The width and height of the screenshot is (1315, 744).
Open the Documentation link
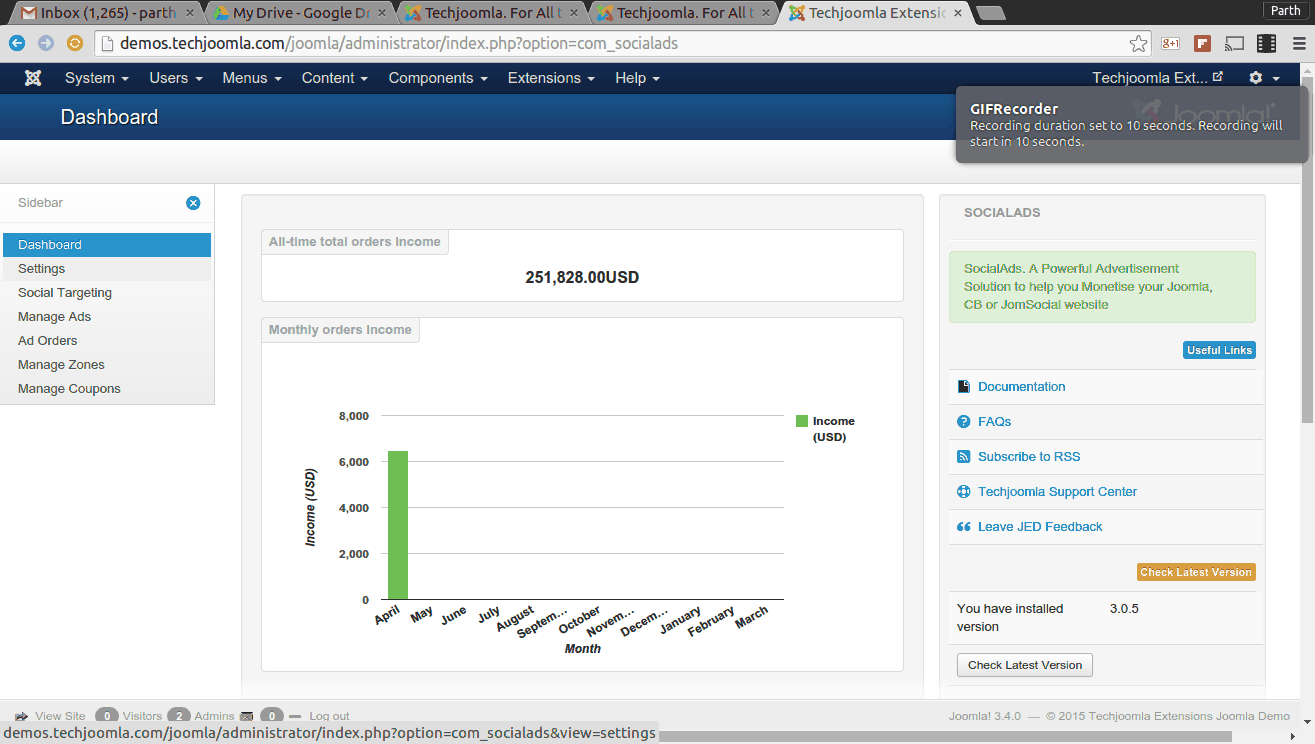(x=1021, y=387)
